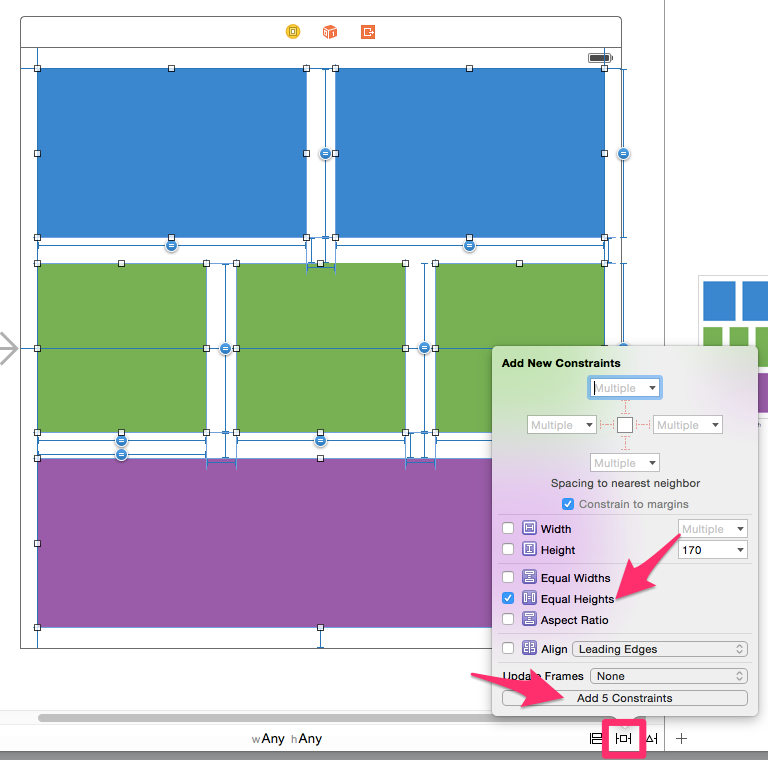This screenshot has width=768, height=760.
Task: Select equal-width badge between the blue views
Action: click(325, 154)
